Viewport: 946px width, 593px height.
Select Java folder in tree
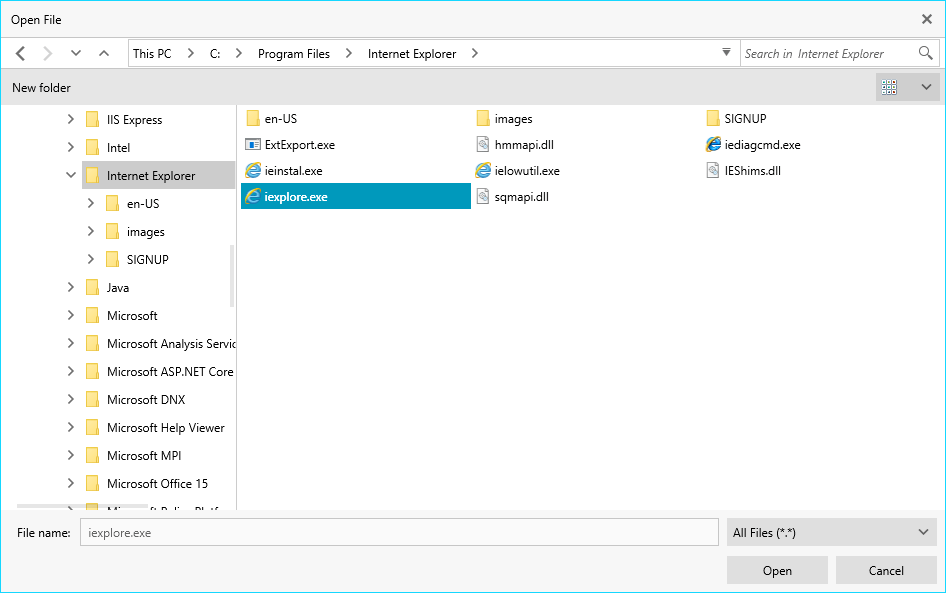coord(118,288)
